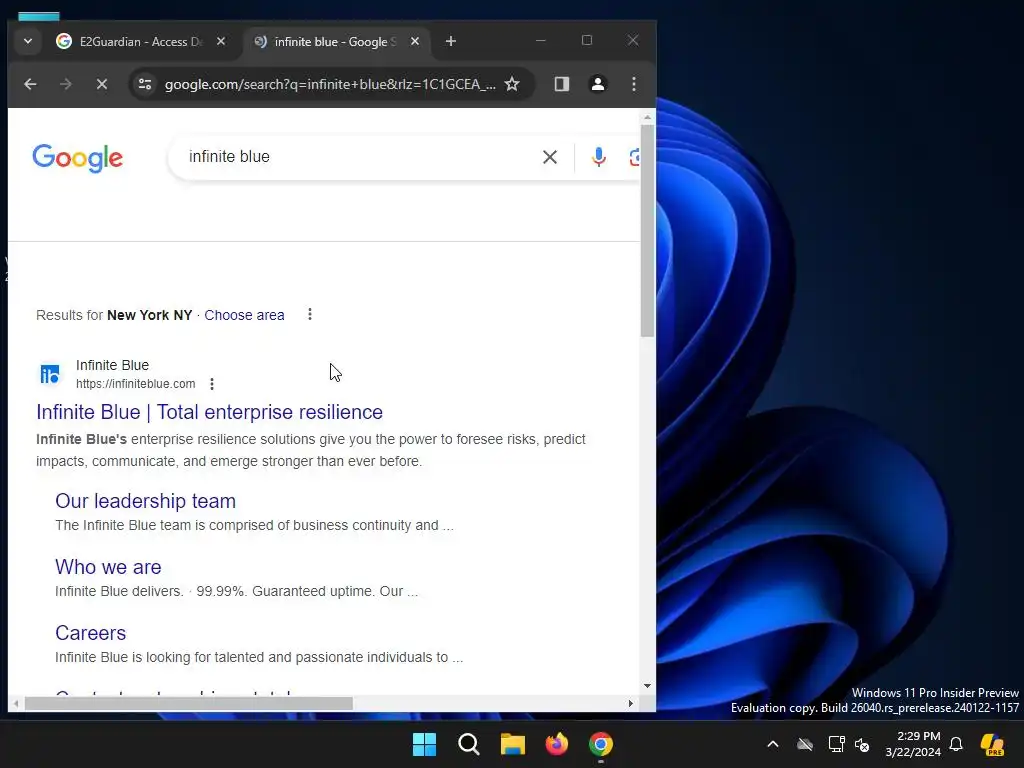Click Infinite Blue site name text

coord(112,365)
